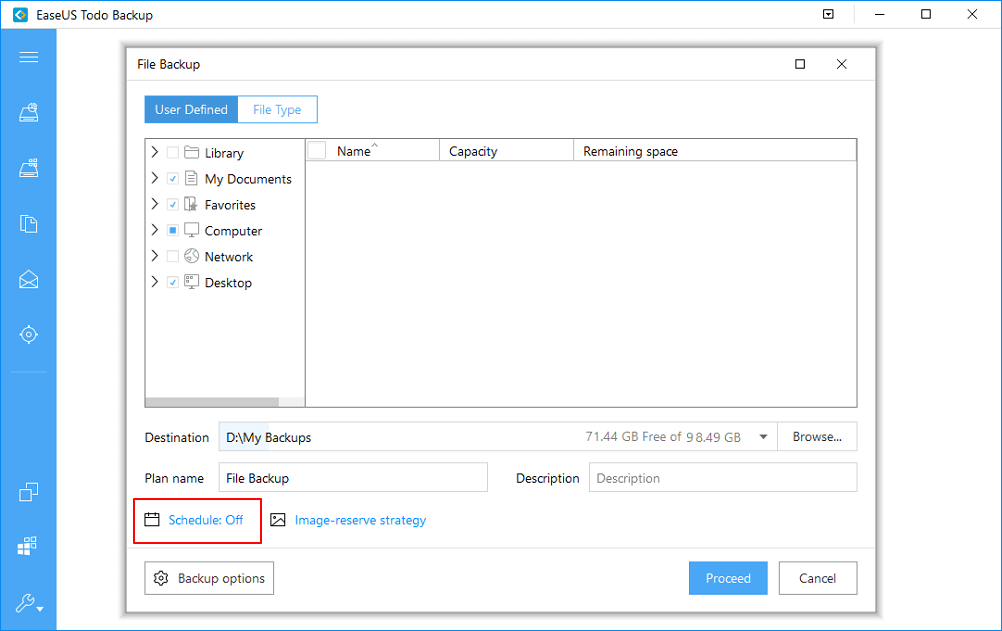Viewport: 1002px width, 631px height.
Task: Select the Favorites tree label
Action: [230, 205]
